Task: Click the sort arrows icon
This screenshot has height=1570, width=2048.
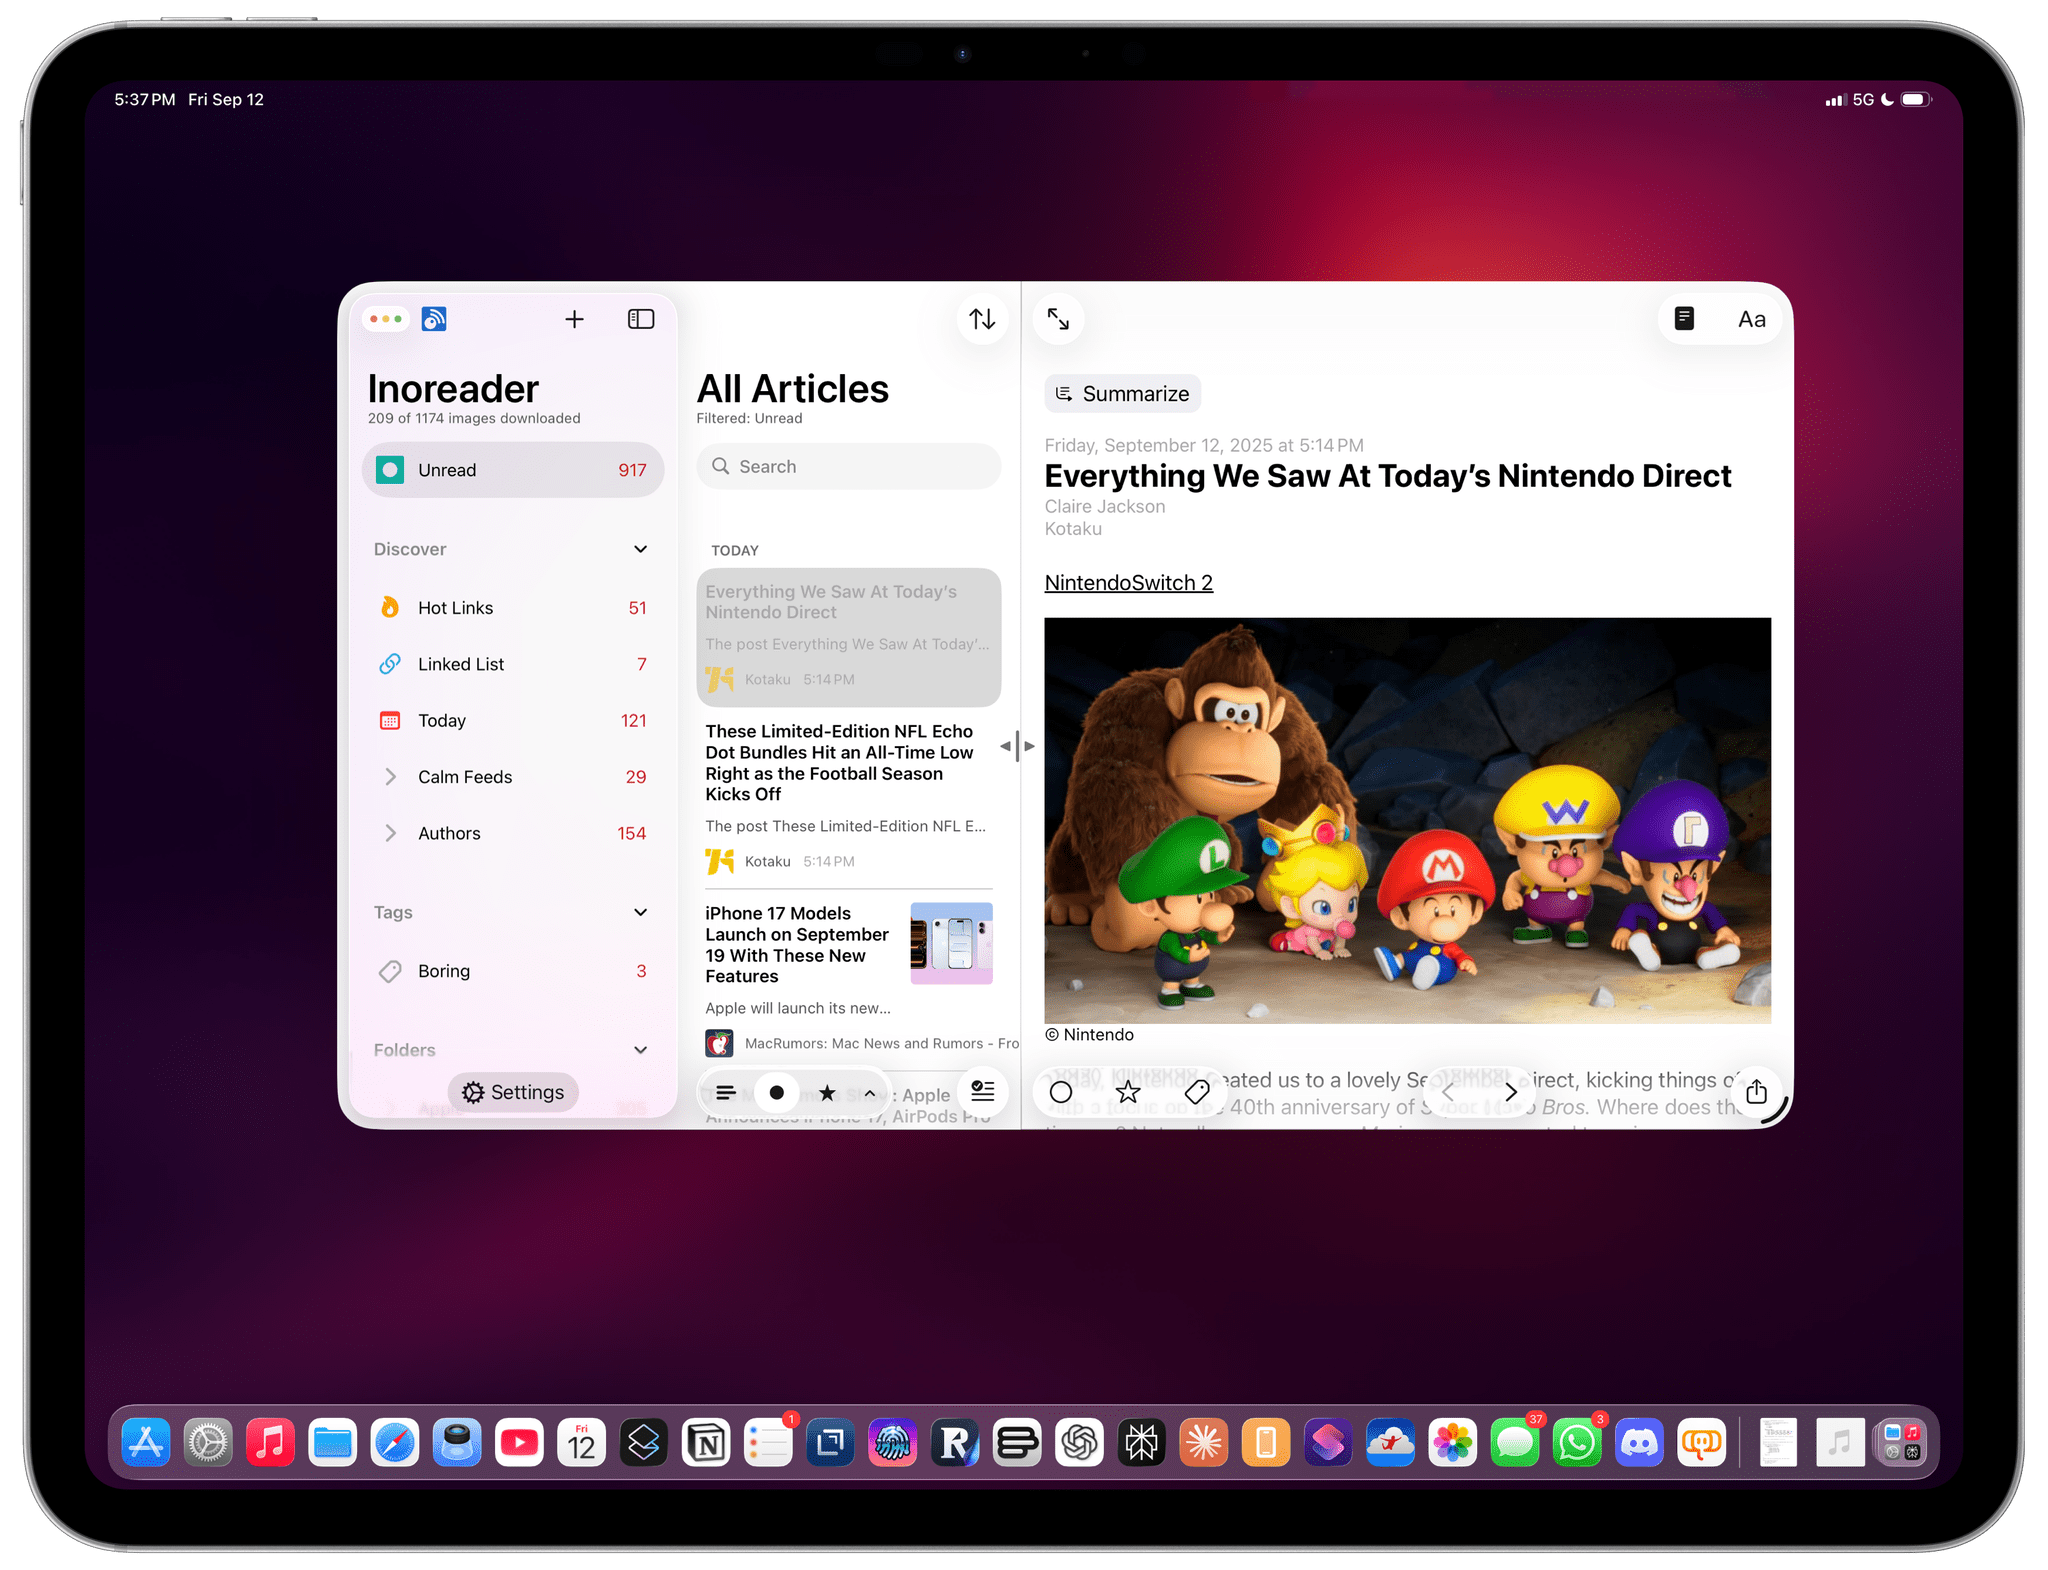Action: [982, 319]
